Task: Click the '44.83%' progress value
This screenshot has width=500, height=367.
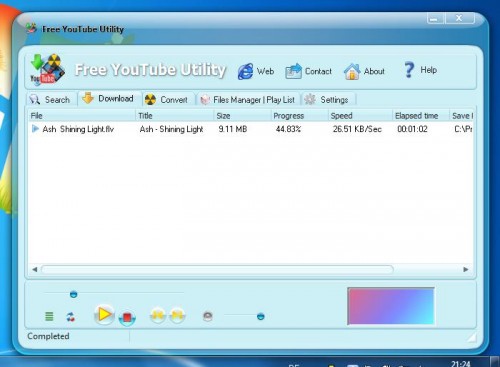Action: point(288,129)
